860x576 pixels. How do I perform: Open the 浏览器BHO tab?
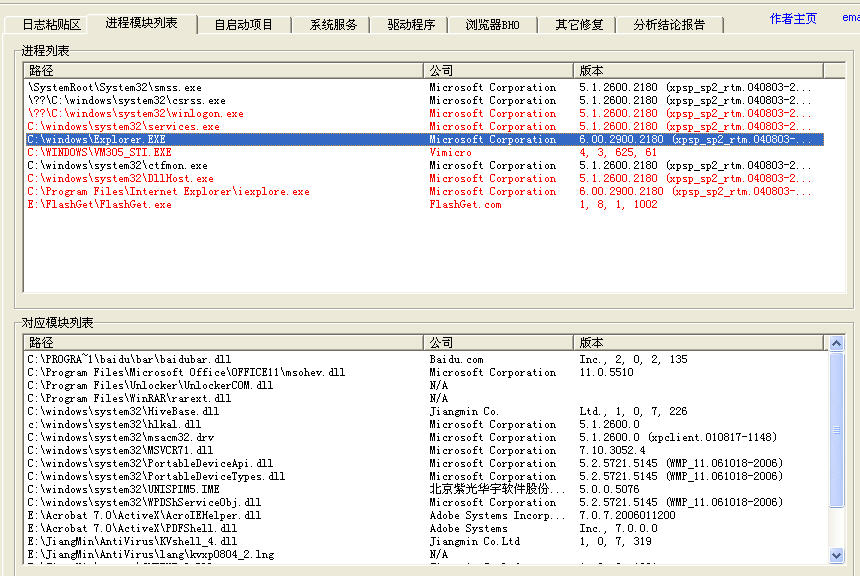[493, 25]
